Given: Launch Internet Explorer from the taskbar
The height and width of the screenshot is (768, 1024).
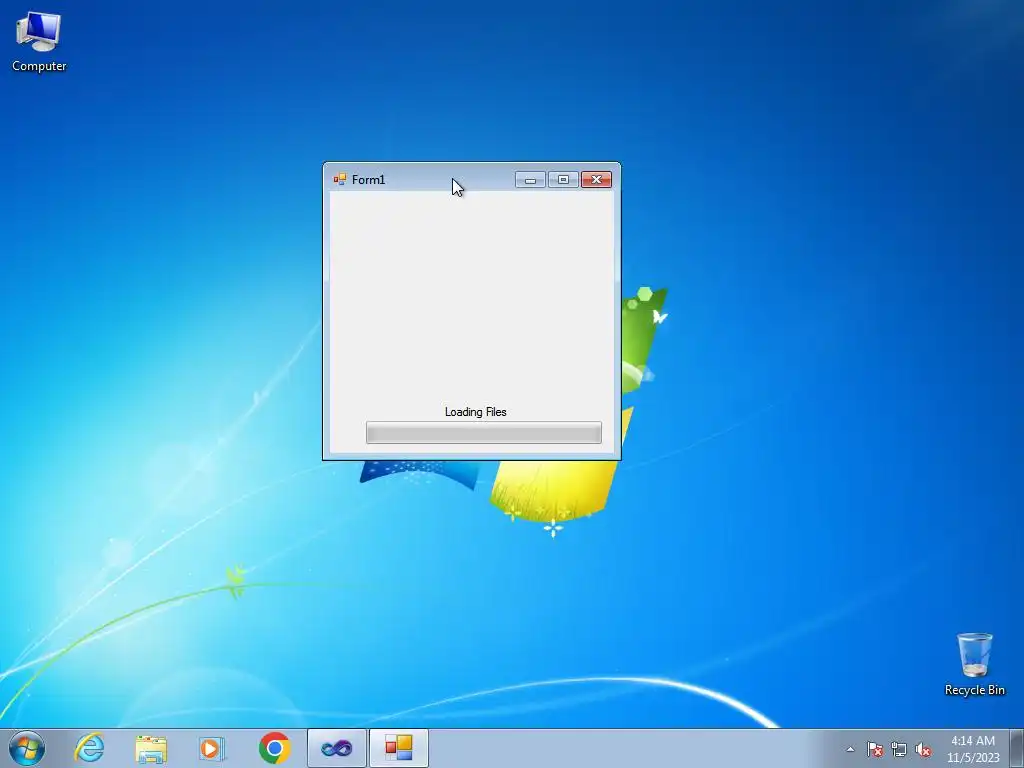Looking at the screenshot, I should (x=89, y=748).
